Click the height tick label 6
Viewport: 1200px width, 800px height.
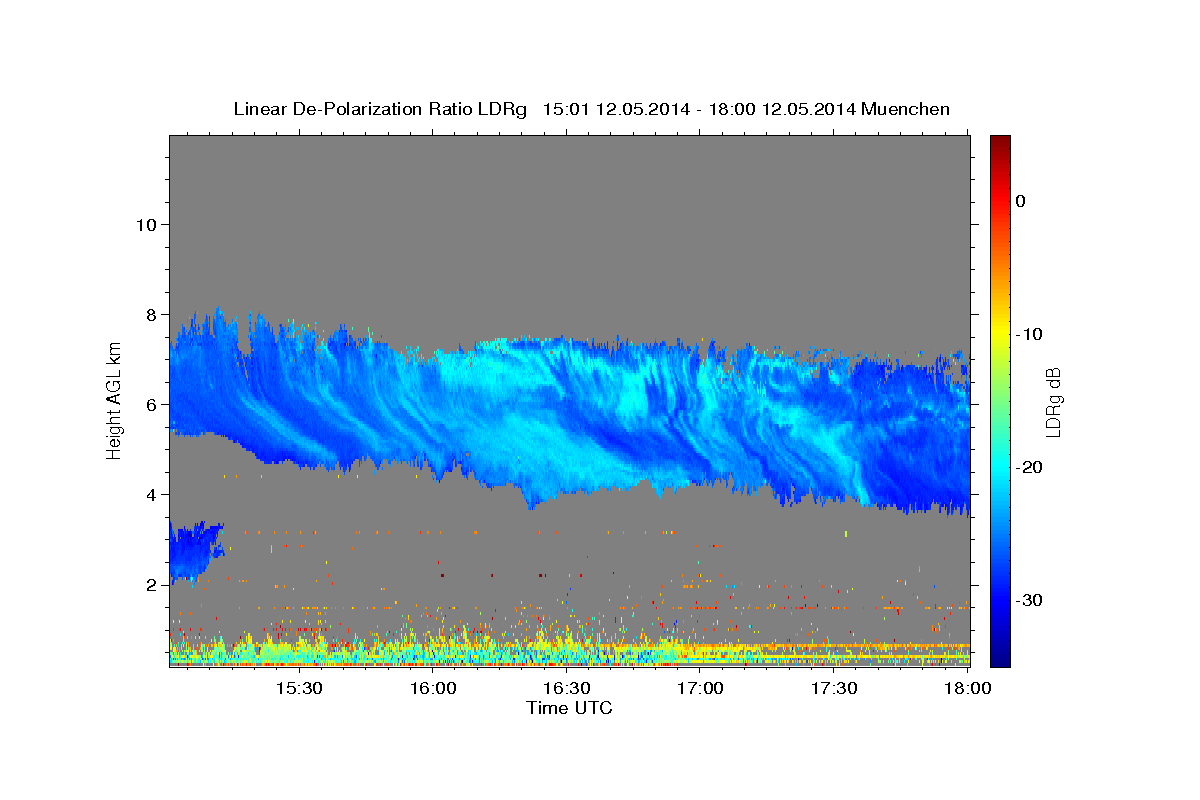pos(152,404)
